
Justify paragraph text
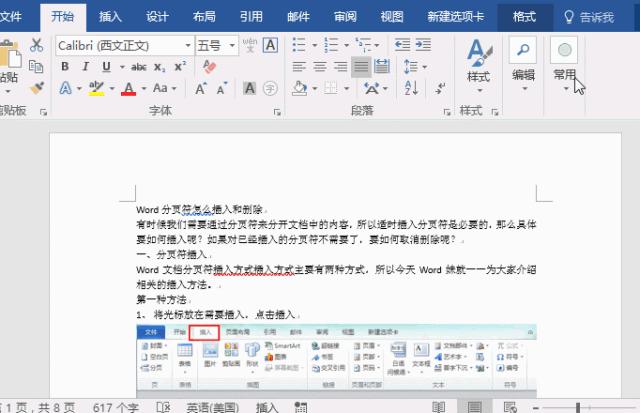coord(361,67)
